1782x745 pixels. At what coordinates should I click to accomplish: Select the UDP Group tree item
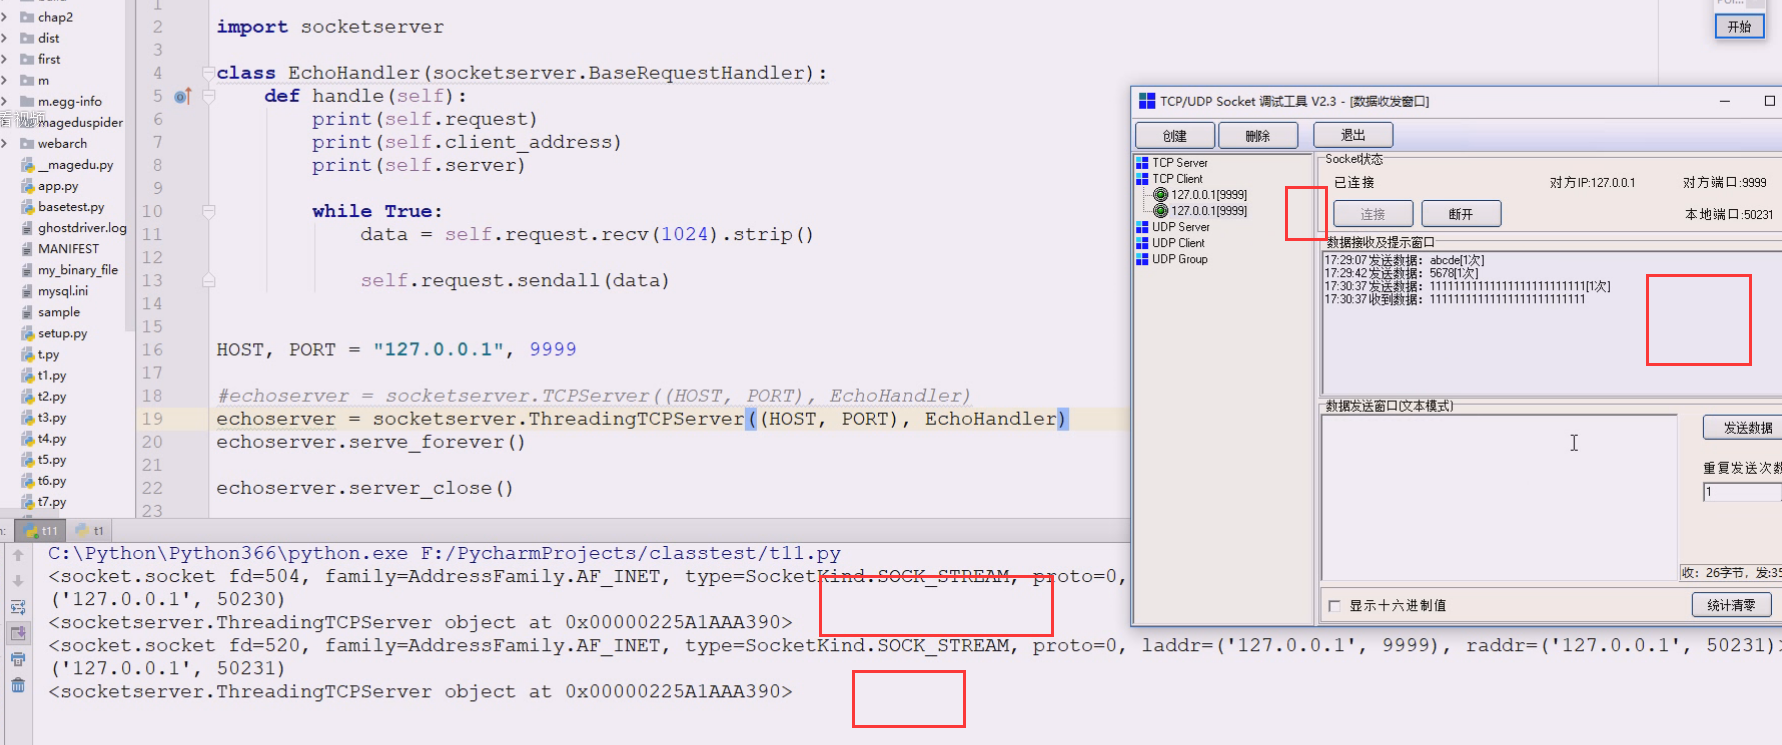coord(1180,259)
